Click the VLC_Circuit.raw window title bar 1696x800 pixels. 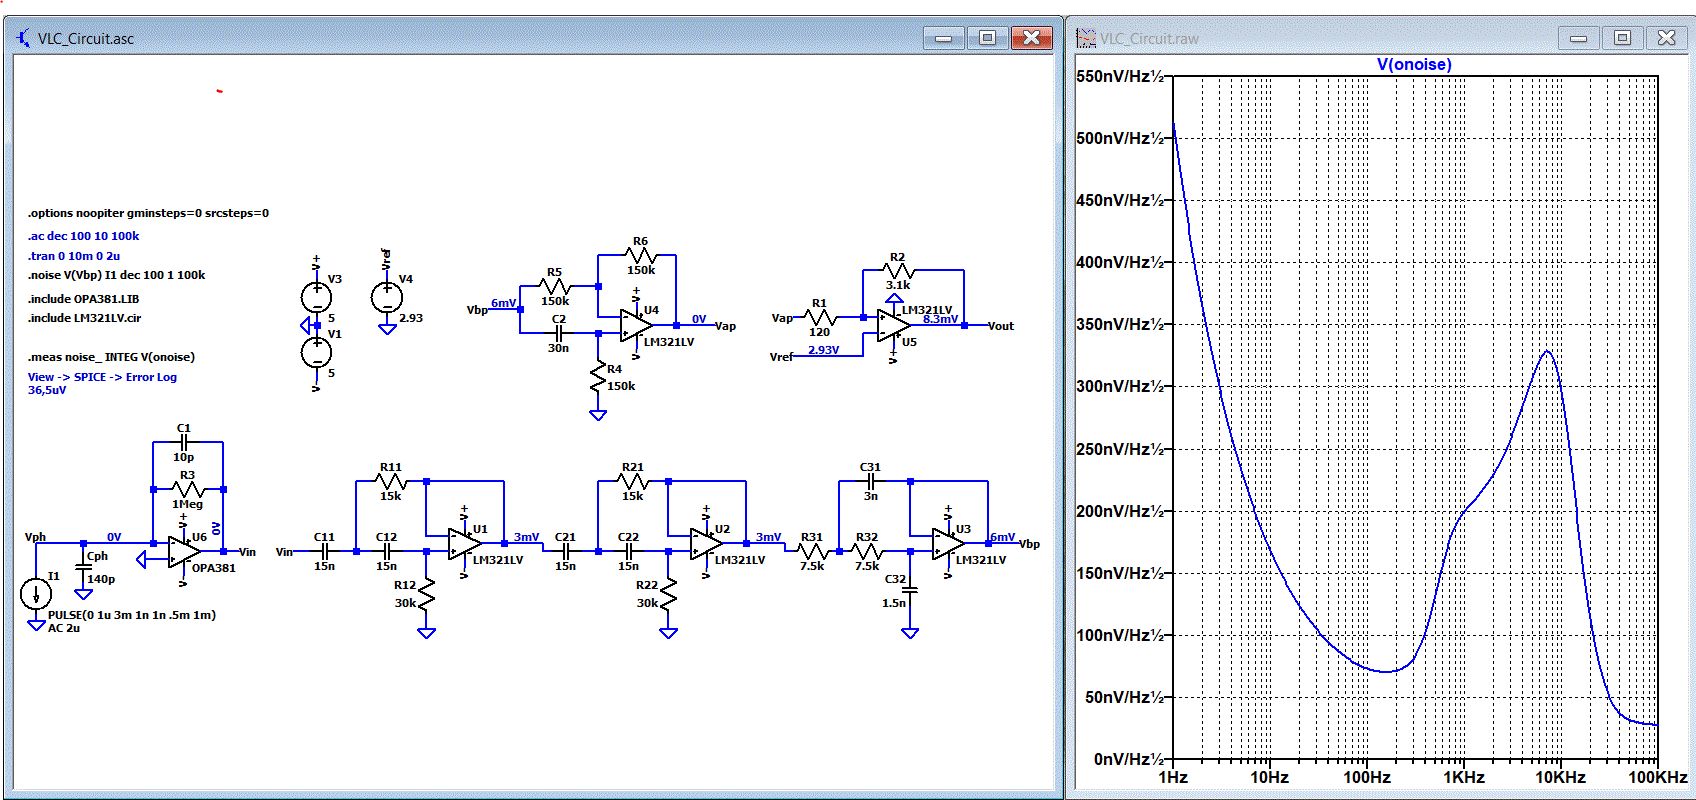1310,38
